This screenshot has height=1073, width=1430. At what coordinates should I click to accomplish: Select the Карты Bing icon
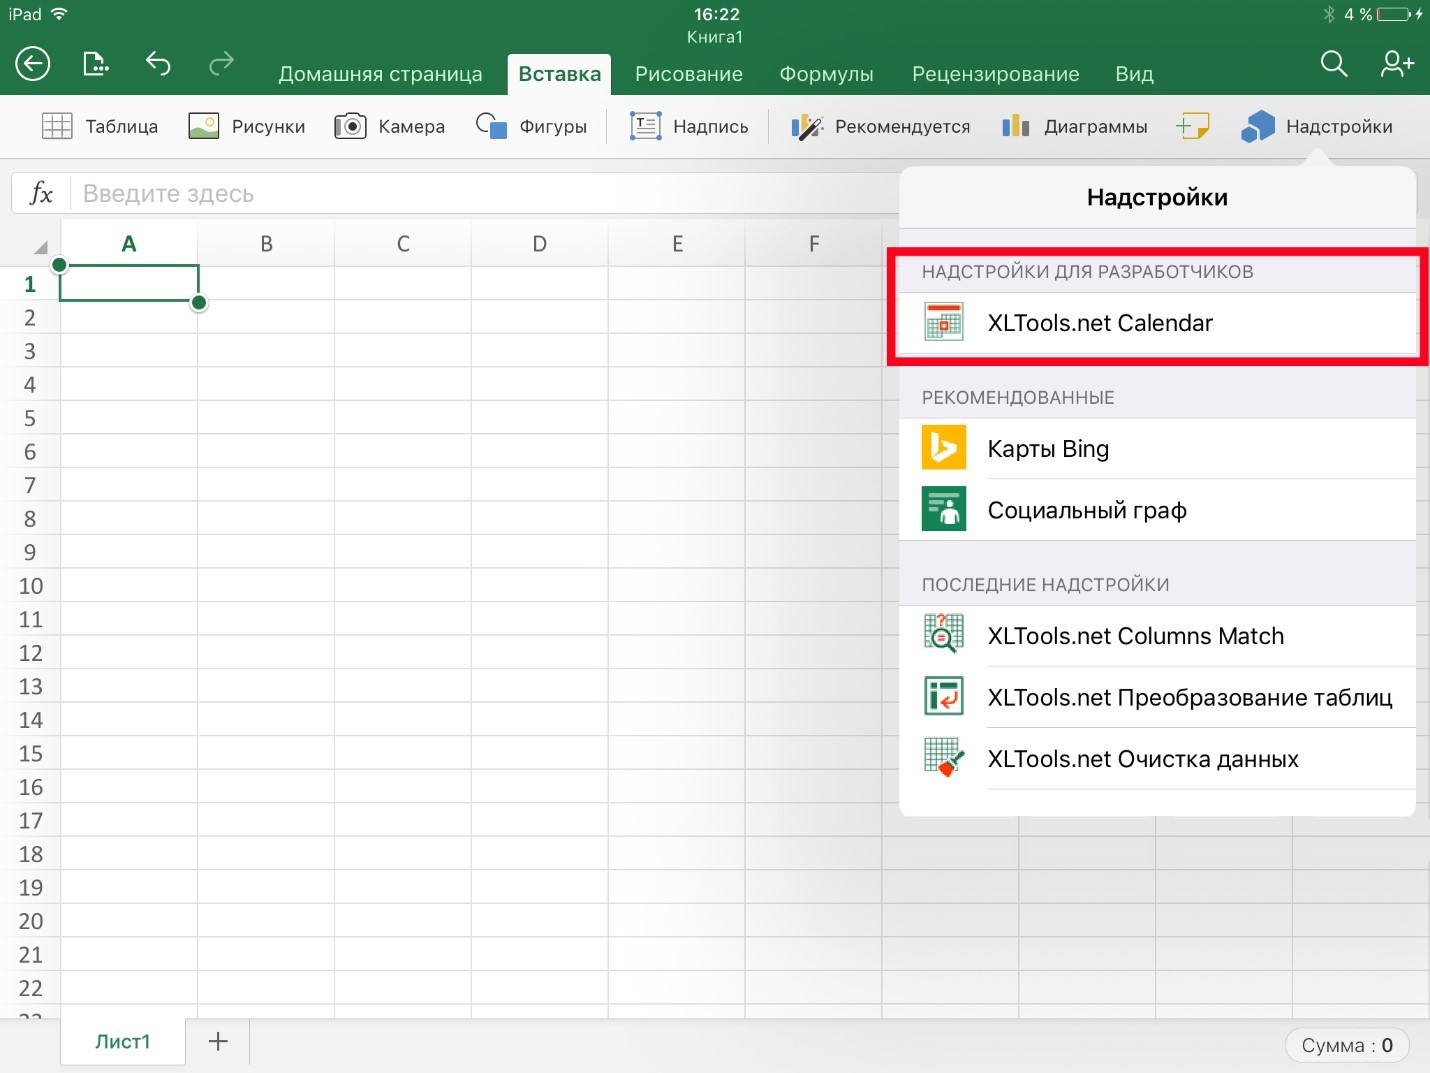pyautogui.click(x=944, y=448)
